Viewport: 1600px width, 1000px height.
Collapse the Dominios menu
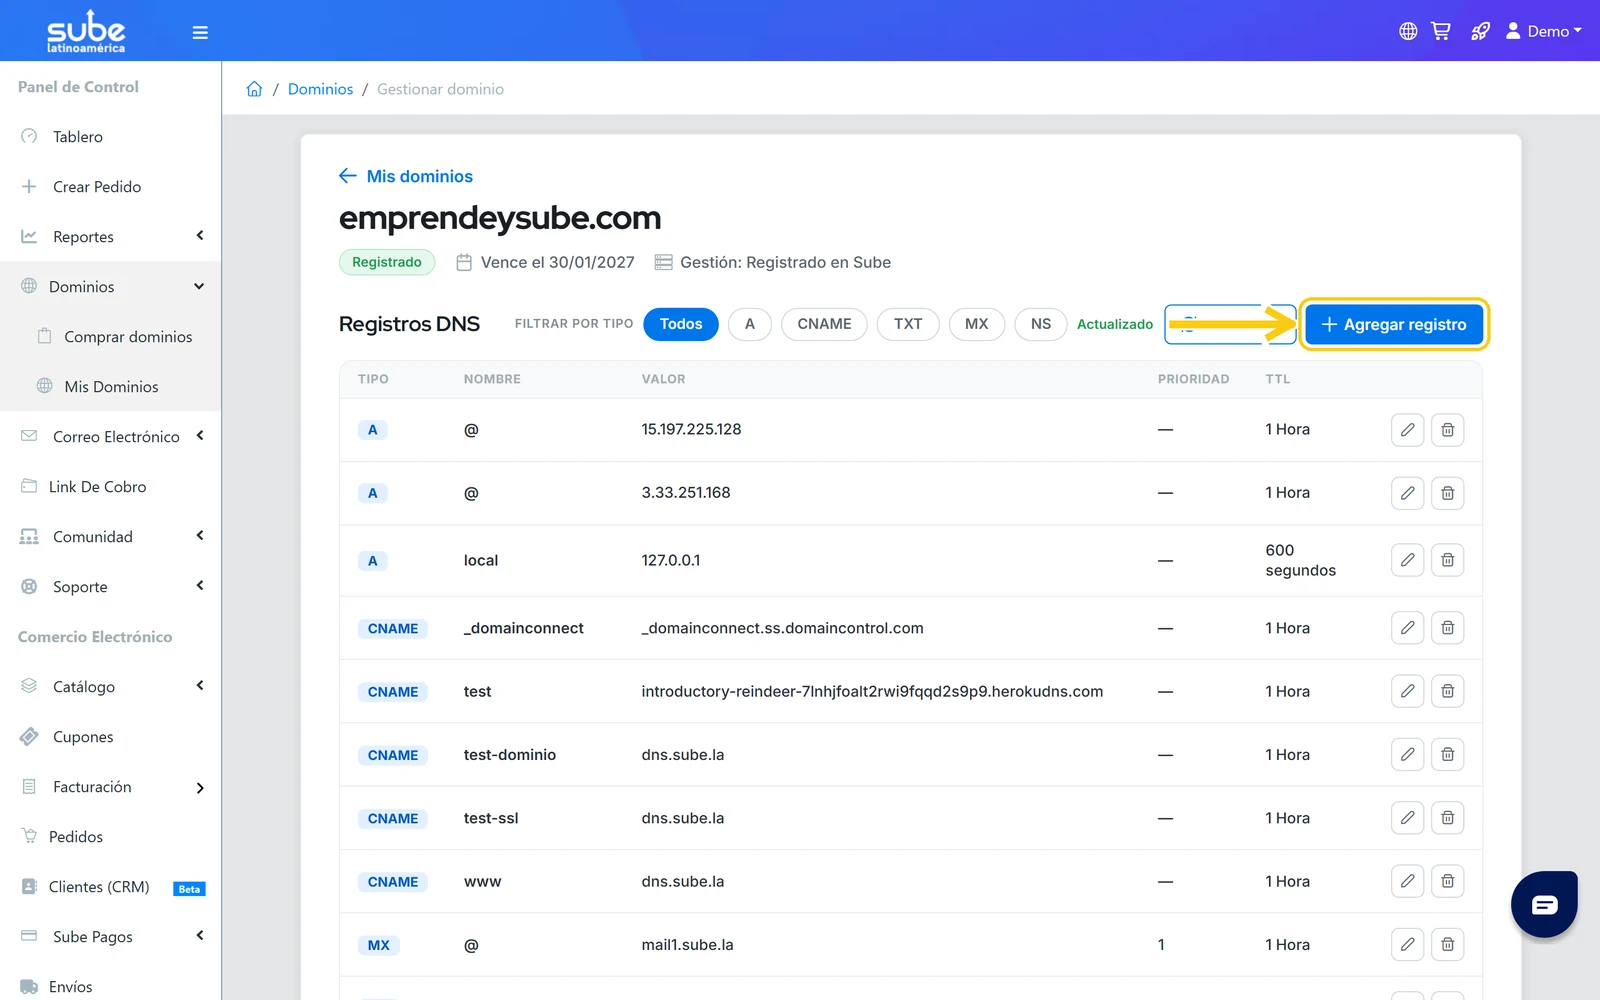(x=110, y=286)
